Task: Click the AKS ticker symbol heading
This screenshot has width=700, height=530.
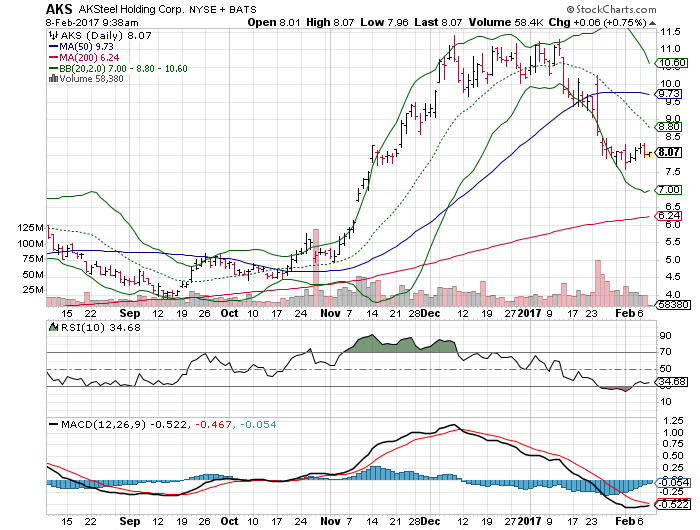Action: pos(59,9)
